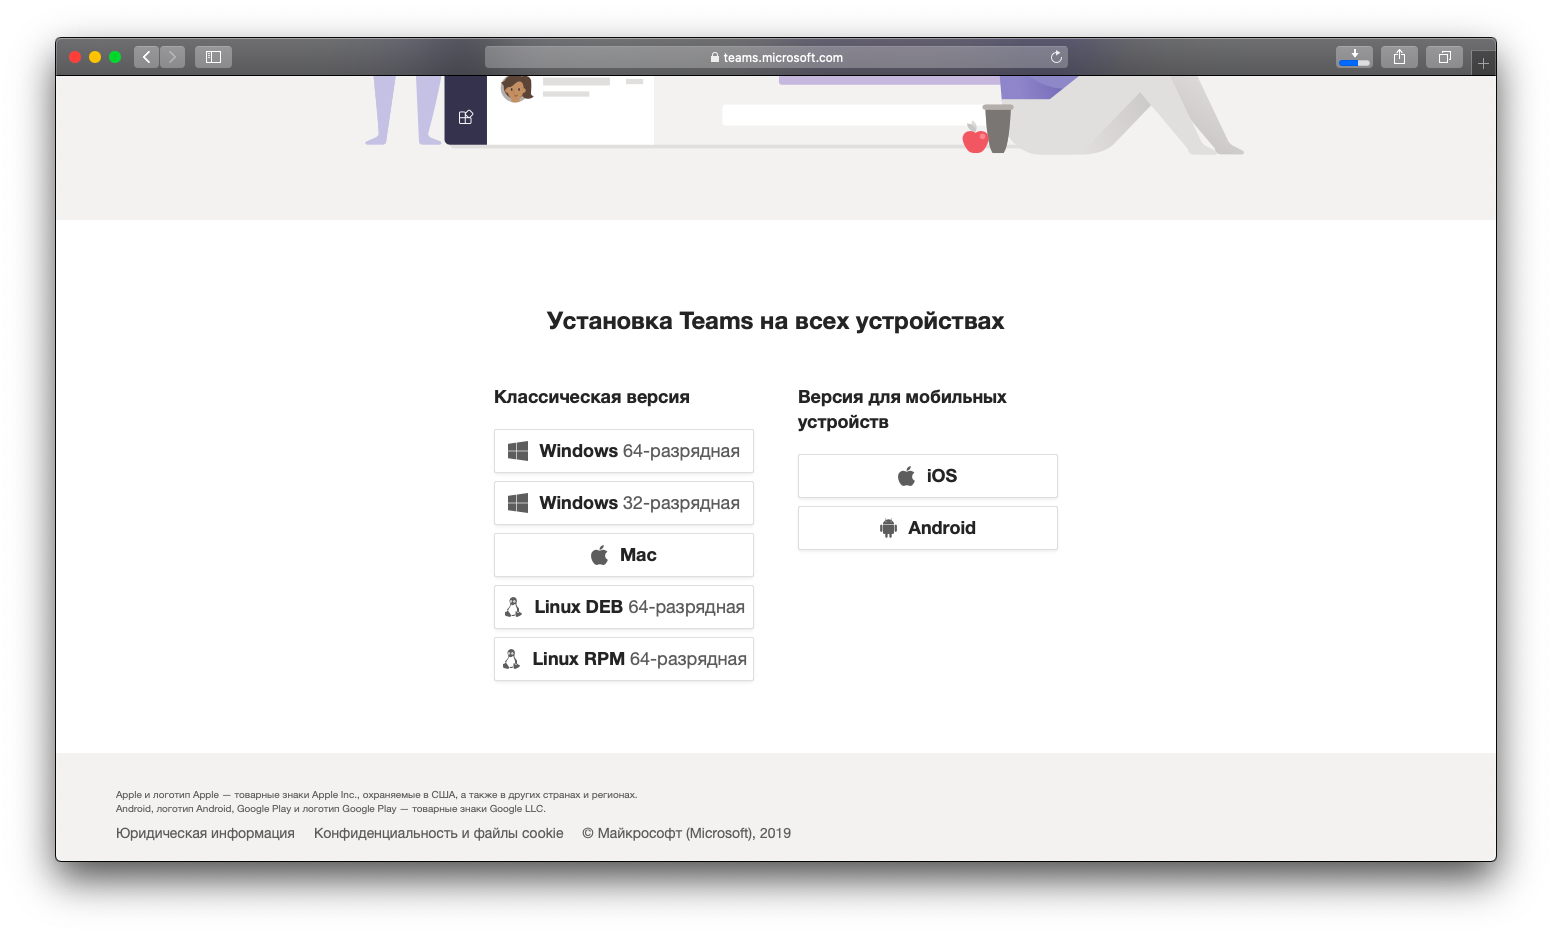Viewport: 1552px width, 935px height.
Task: Open a new tab with plus button
Action: pyautogui.click(x=1483, y=63)
